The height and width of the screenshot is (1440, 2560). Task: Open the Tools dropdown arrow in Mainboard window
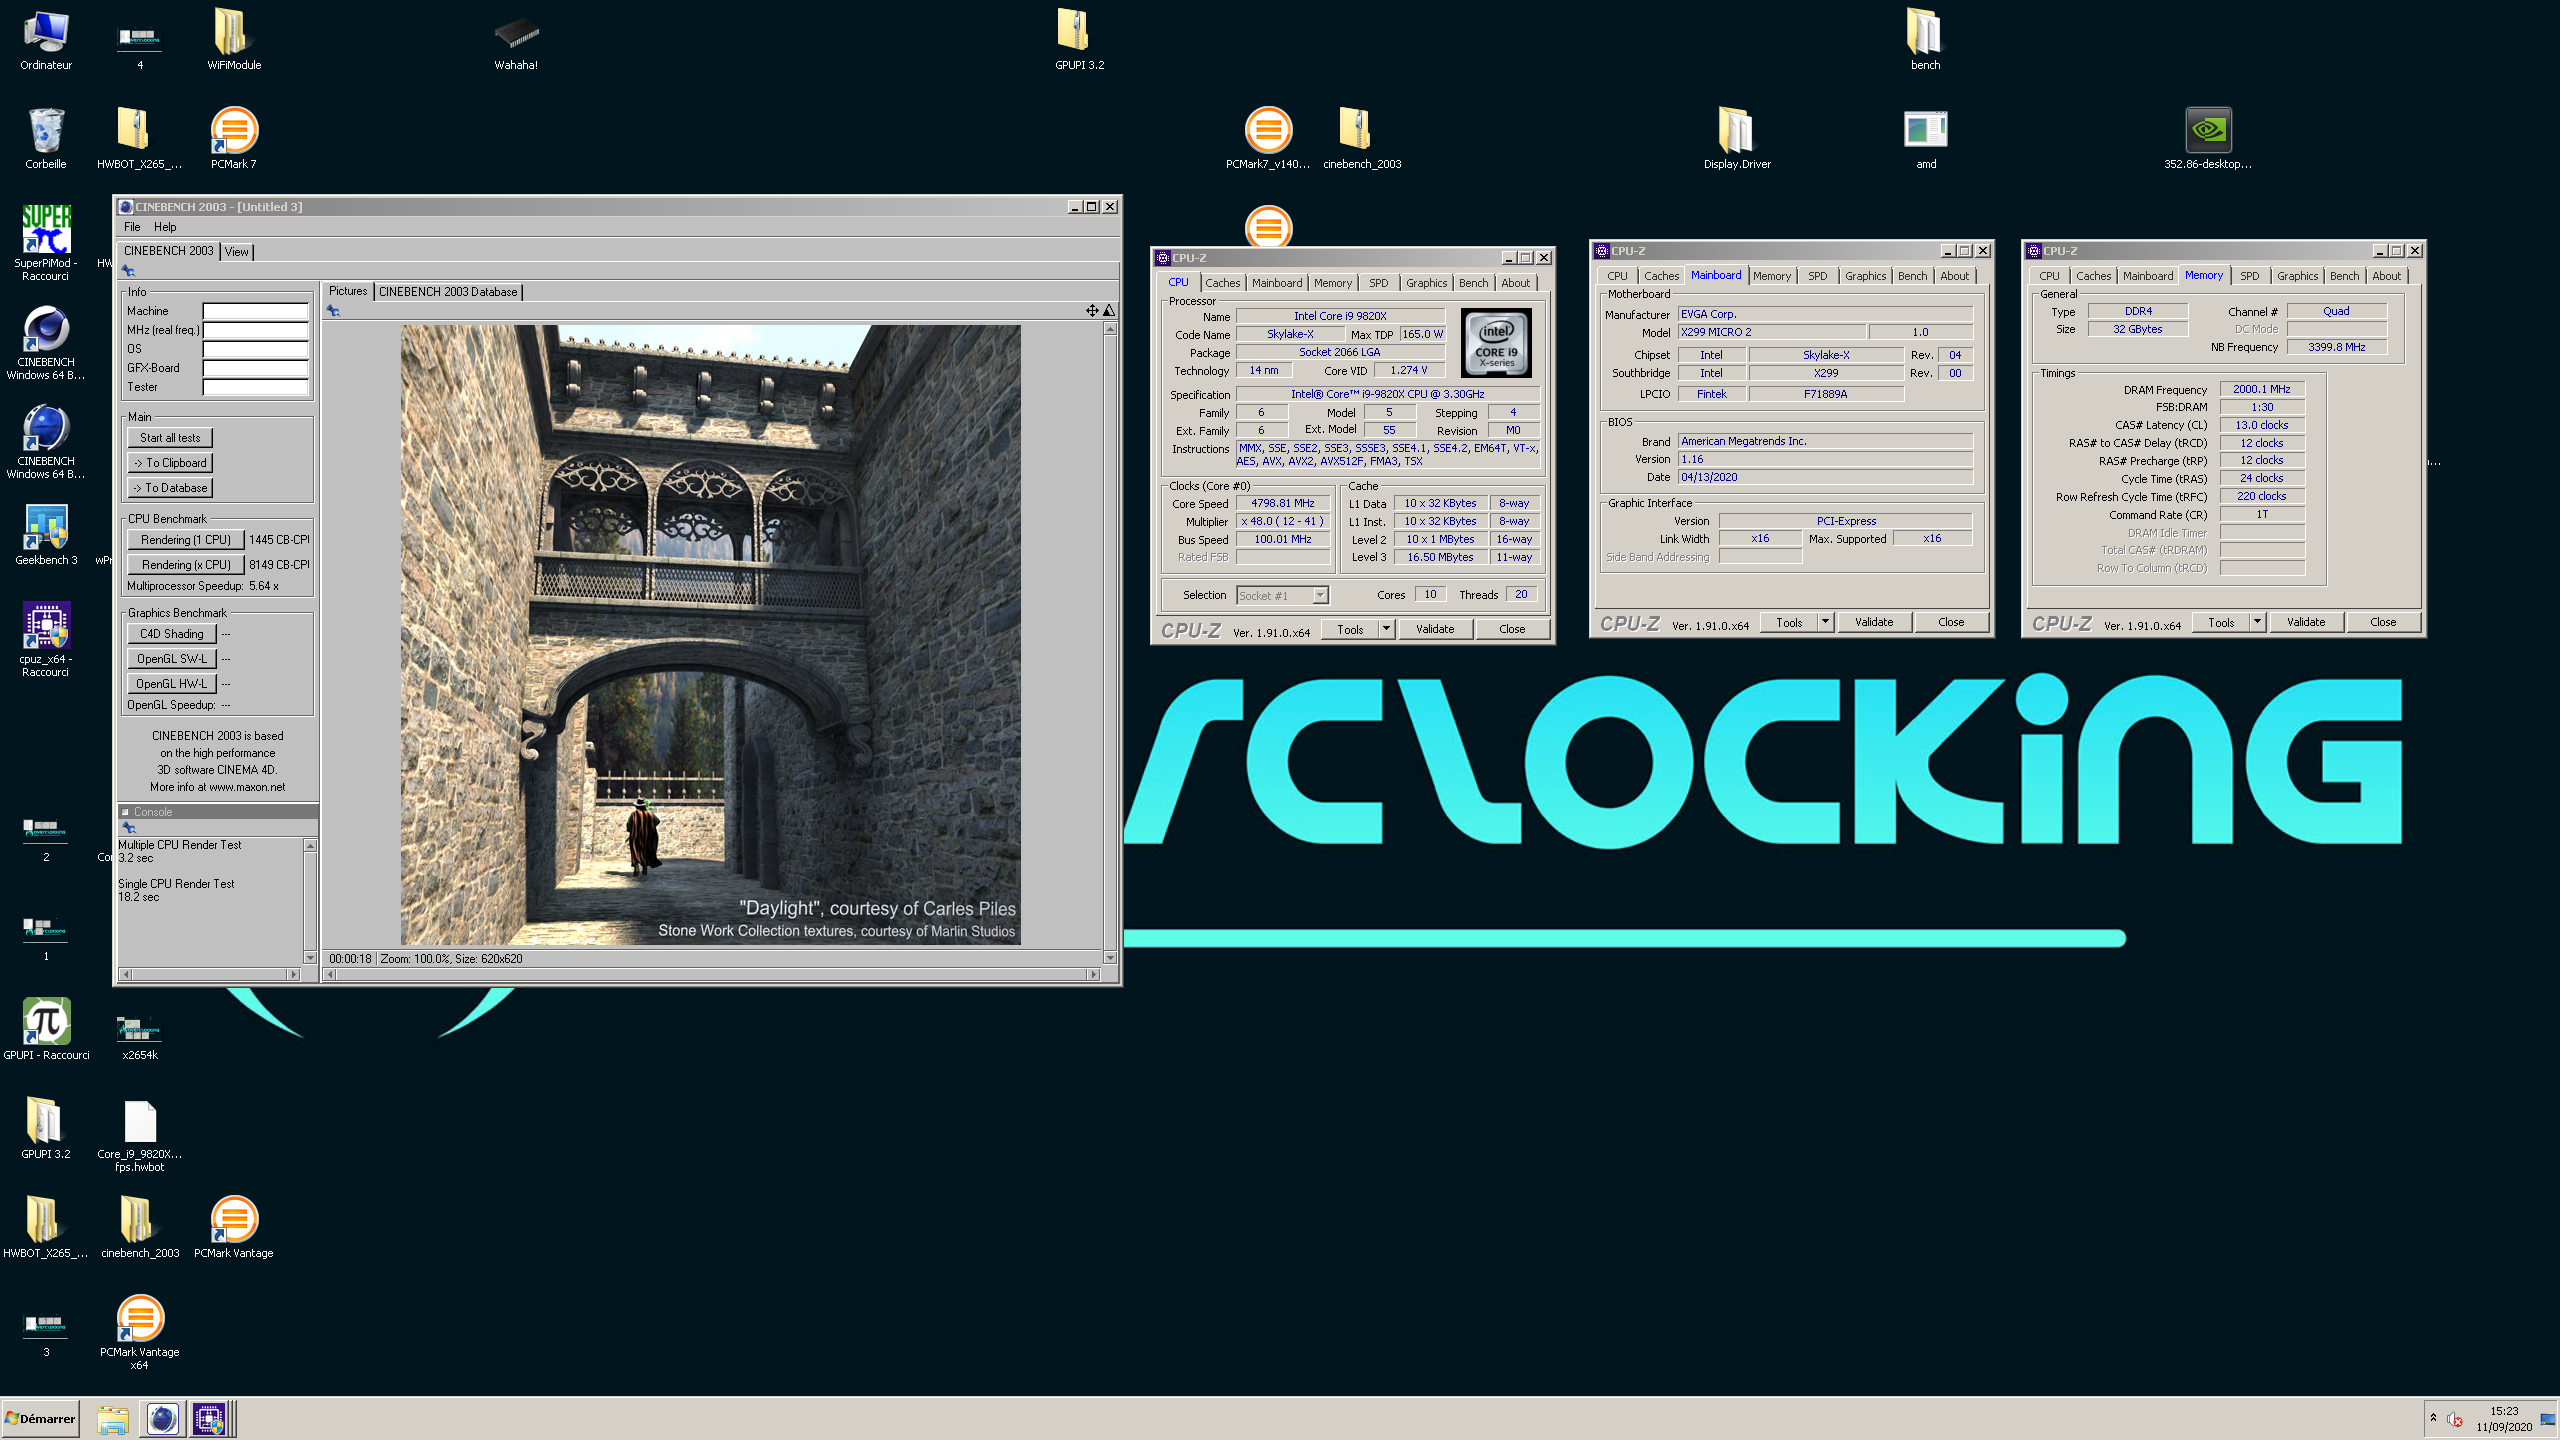point(1825,622)
